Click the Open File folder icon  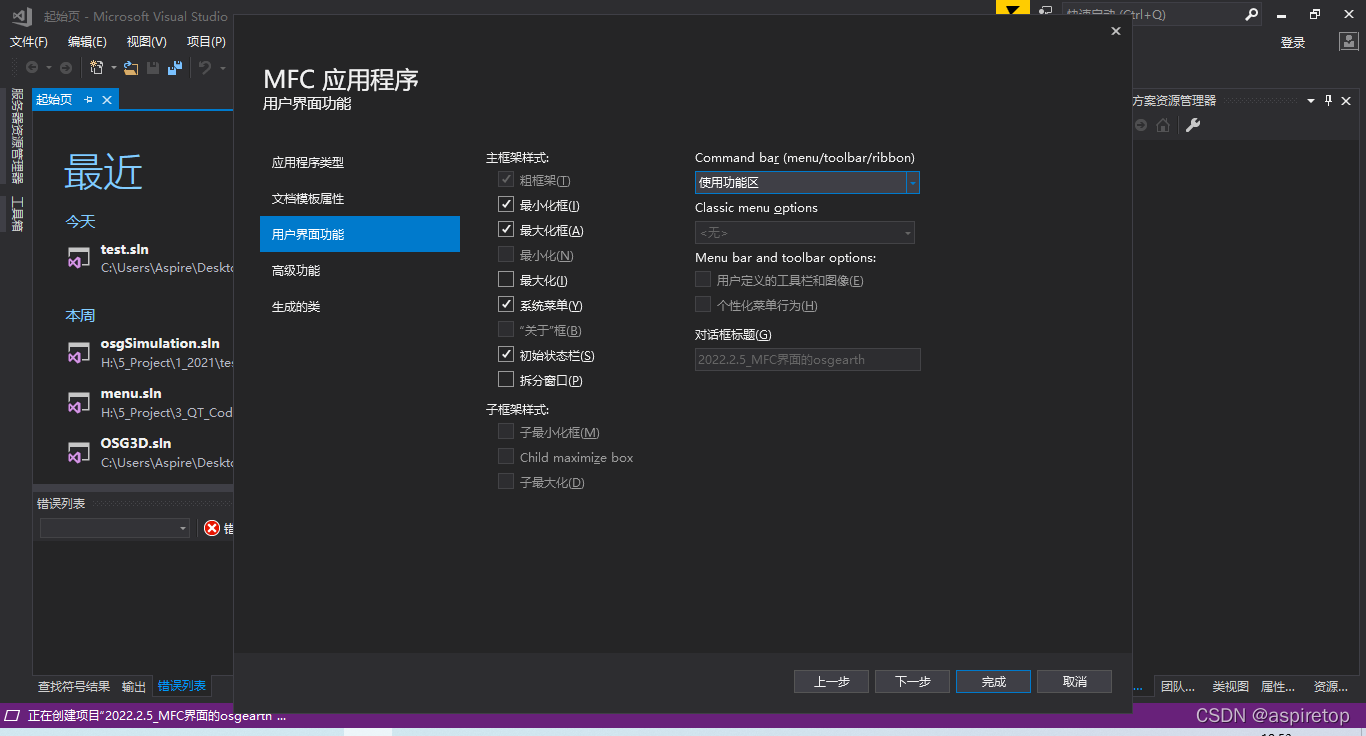click(131, 68)
